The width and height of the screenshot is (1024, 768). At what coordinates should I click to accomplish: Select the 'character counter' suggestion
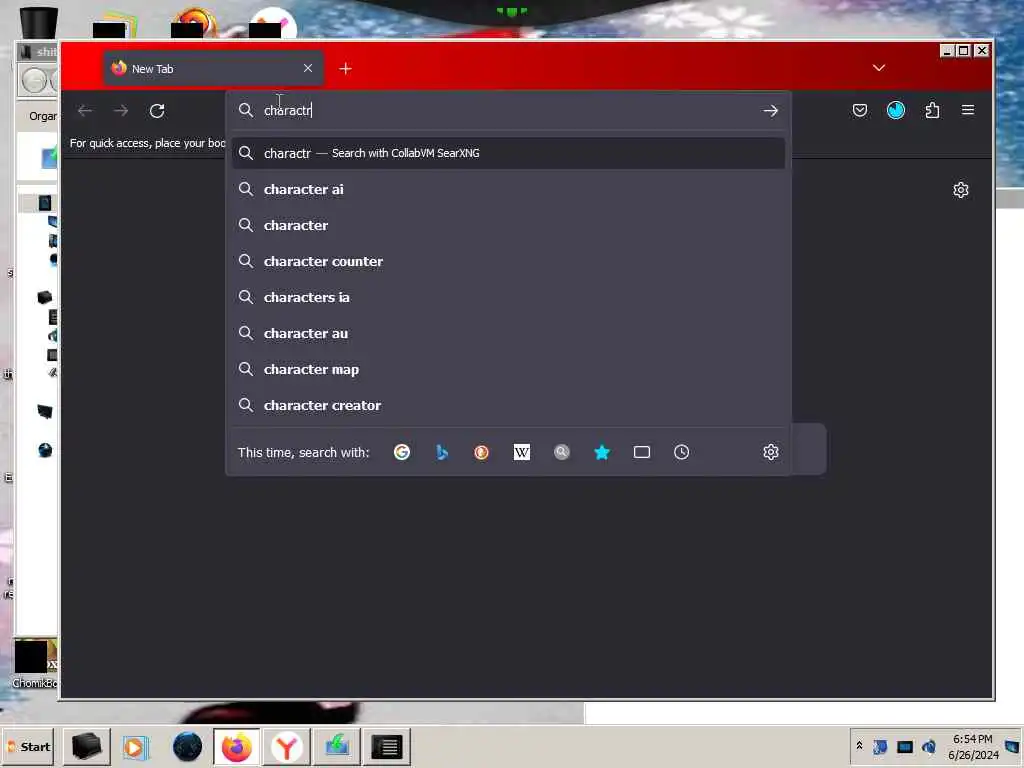pos(508,261)
